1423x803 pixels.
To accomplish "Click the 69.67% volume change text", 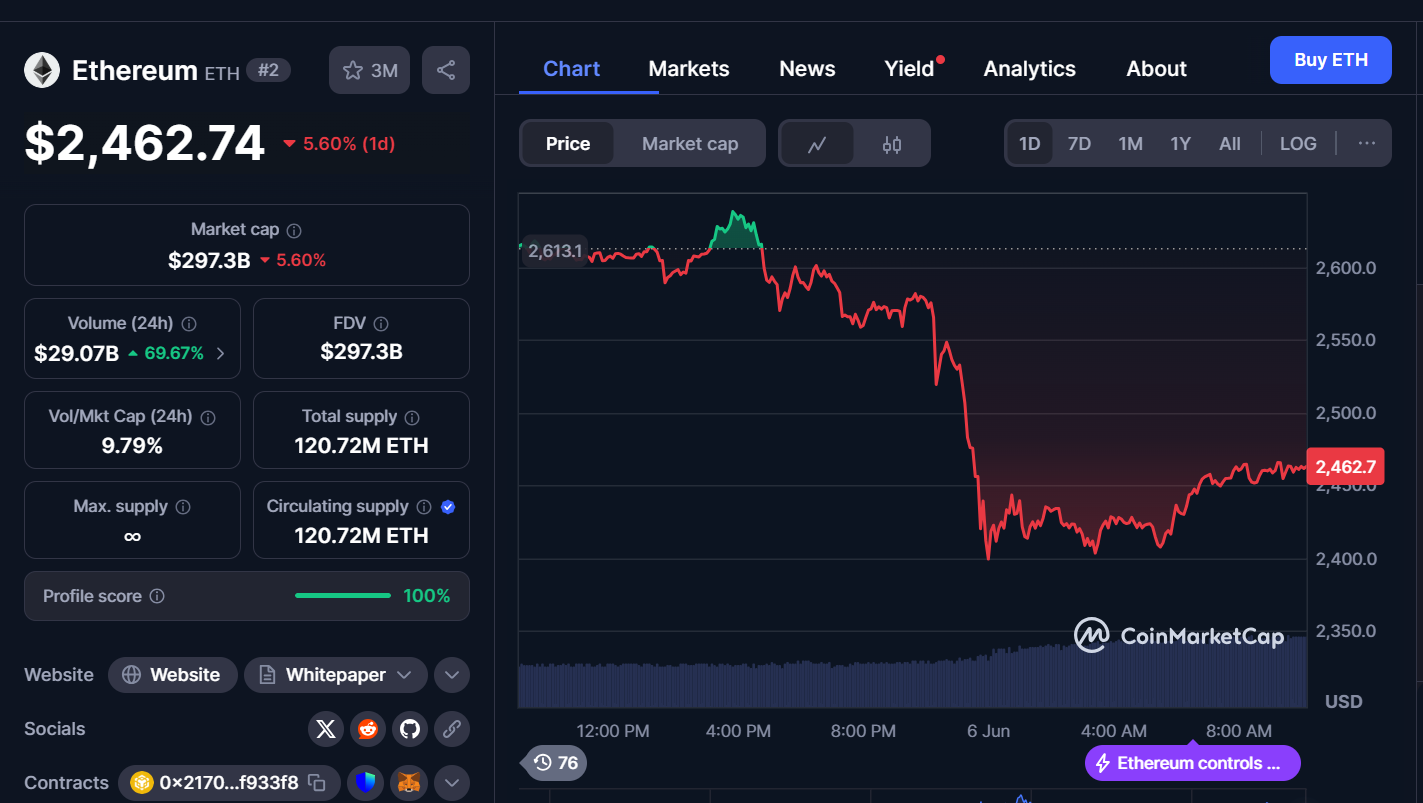I will click(x=174, y=353).
